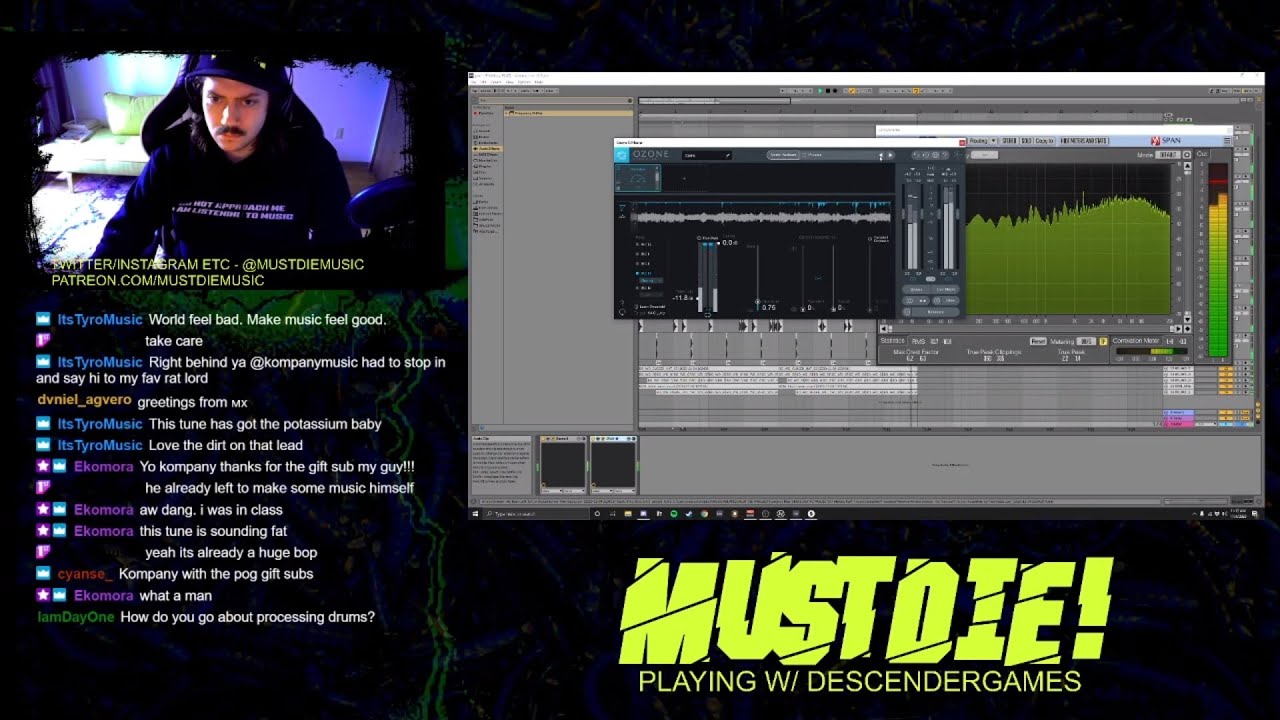The width and height of the screenshot is (1280, 720).
Task: Select the highlighted Audio Effects browser category
Action: click(x=487, y=148)
